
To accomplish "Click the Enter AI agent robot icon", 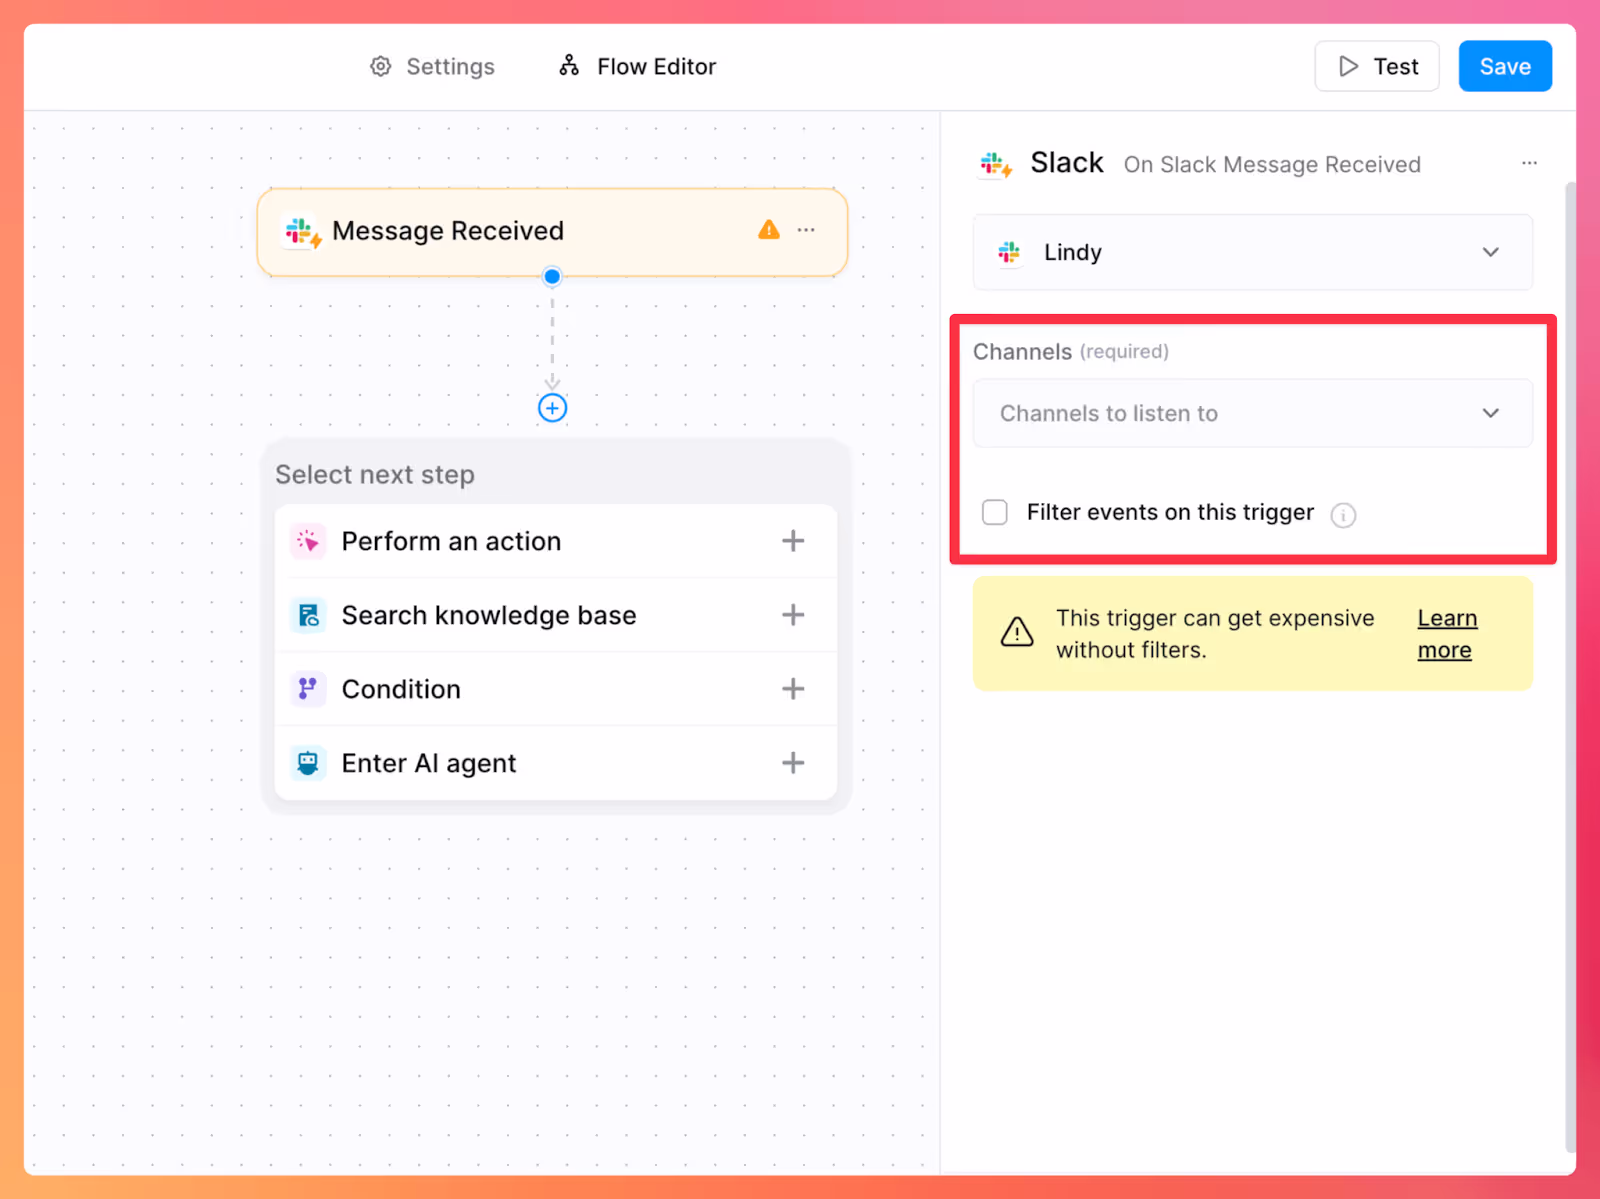I will pos(308,763).
